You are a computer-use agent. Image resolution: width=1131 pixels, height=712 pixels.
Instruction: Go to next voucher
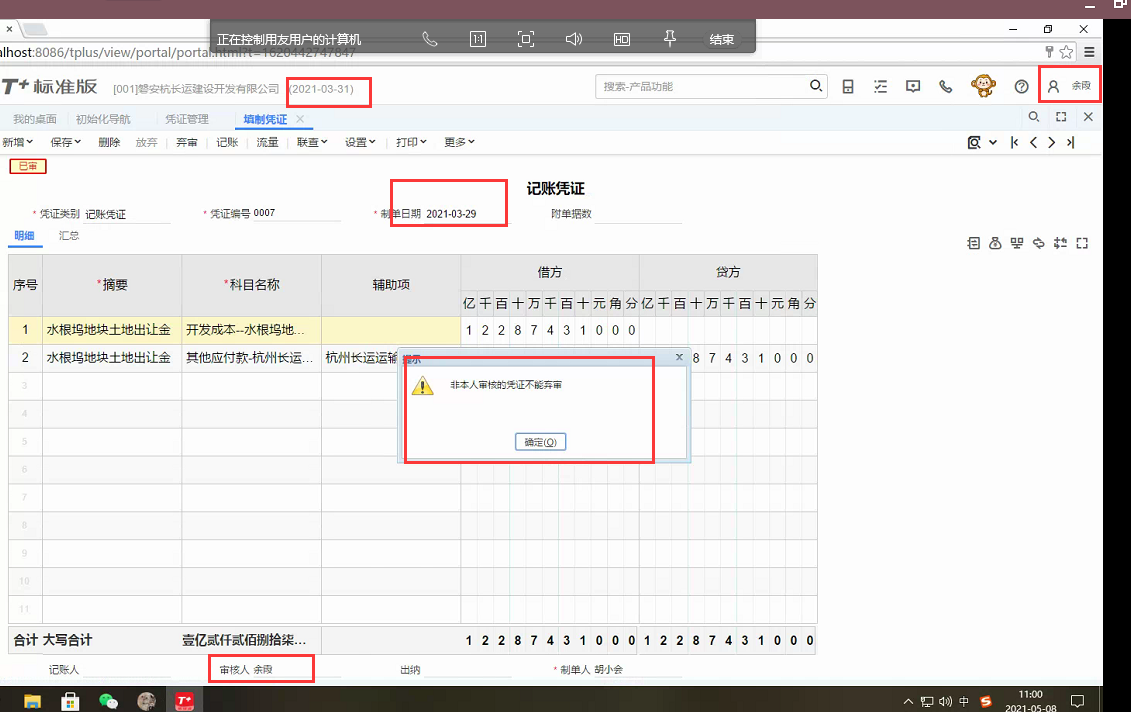pos(1052,142)
